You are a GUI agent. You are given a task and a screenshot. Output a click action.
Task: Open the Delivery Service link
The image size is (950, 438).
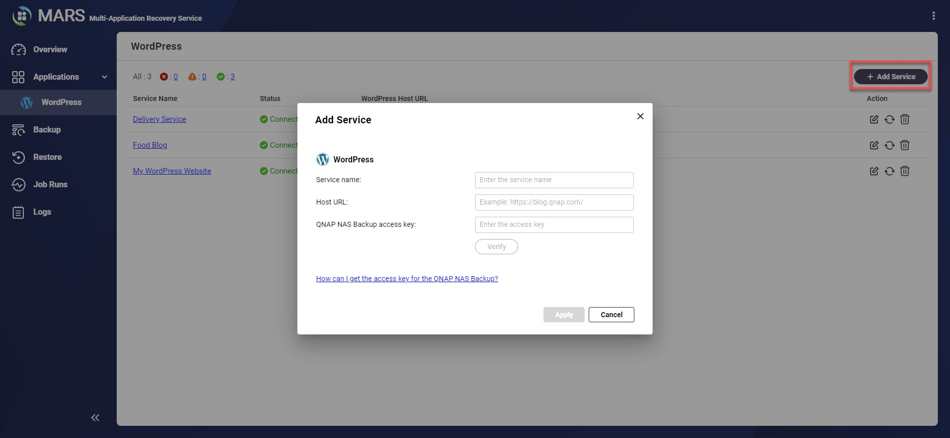point(159,119)
